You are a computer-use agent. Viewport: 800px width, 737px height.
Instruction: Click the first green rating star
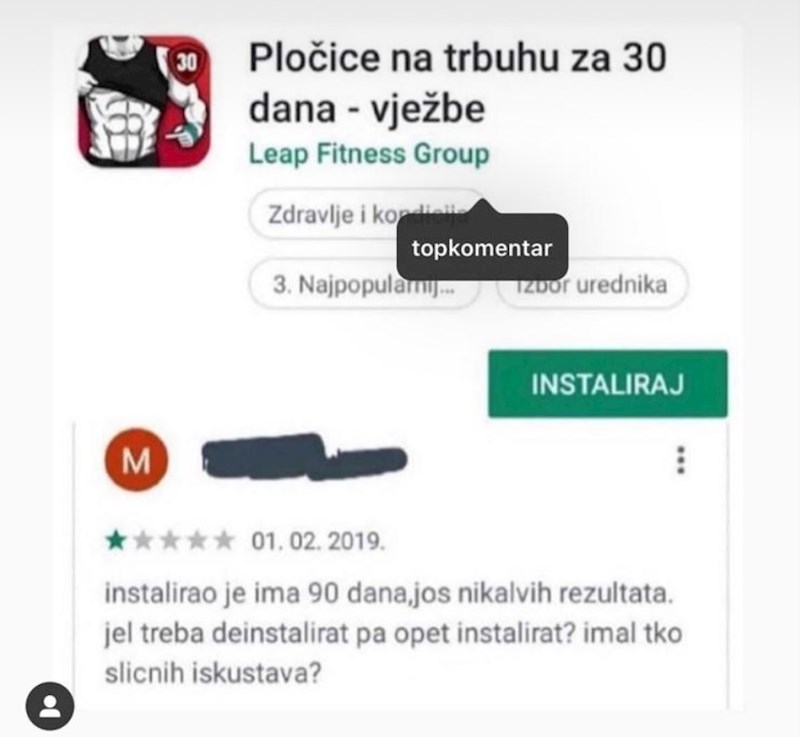click(x=116, y=541)
